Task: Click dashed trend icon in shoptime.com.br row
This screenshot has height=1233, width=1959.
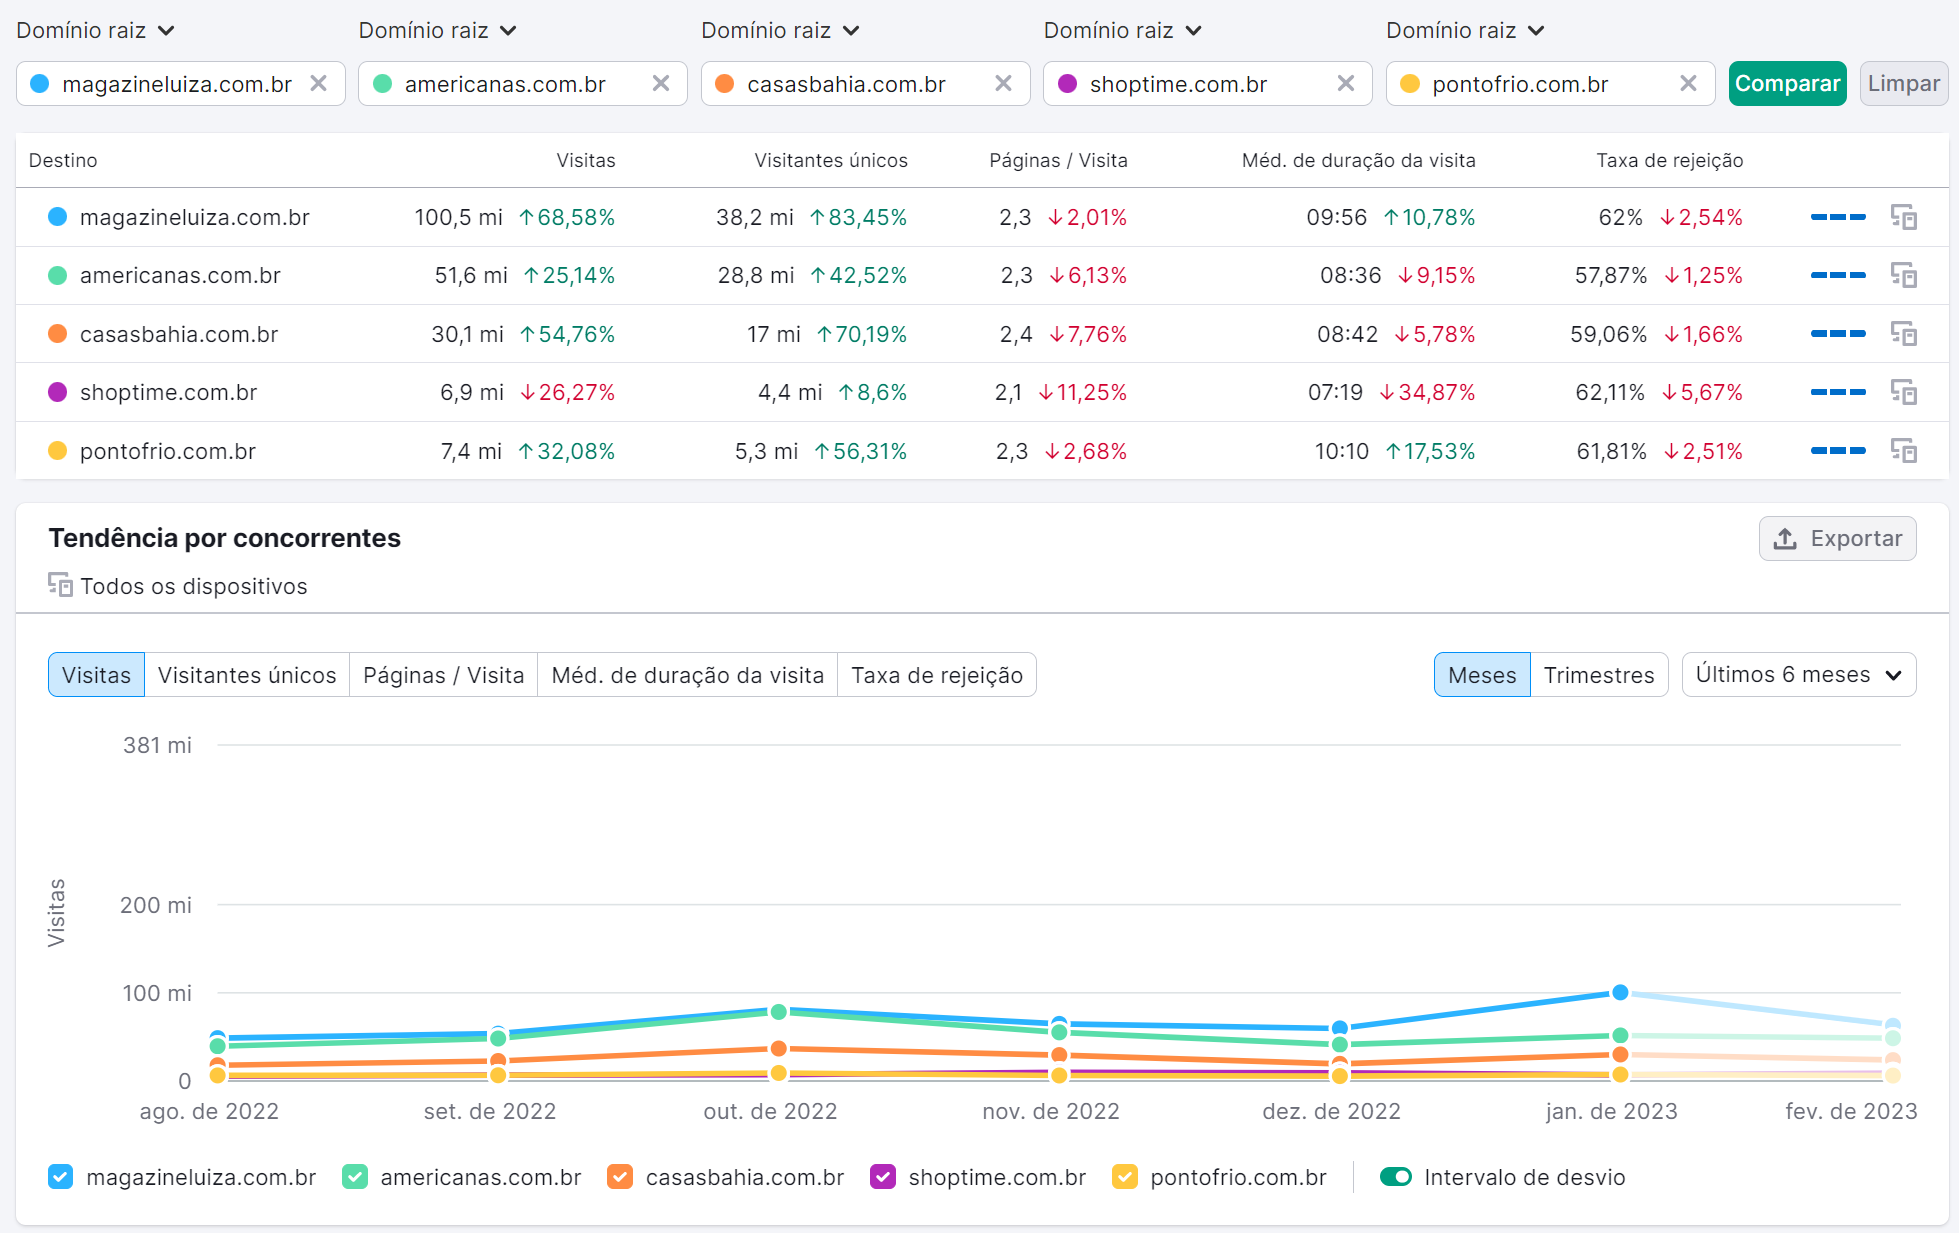Action: pyautogui.click(x=1837, y=392)
